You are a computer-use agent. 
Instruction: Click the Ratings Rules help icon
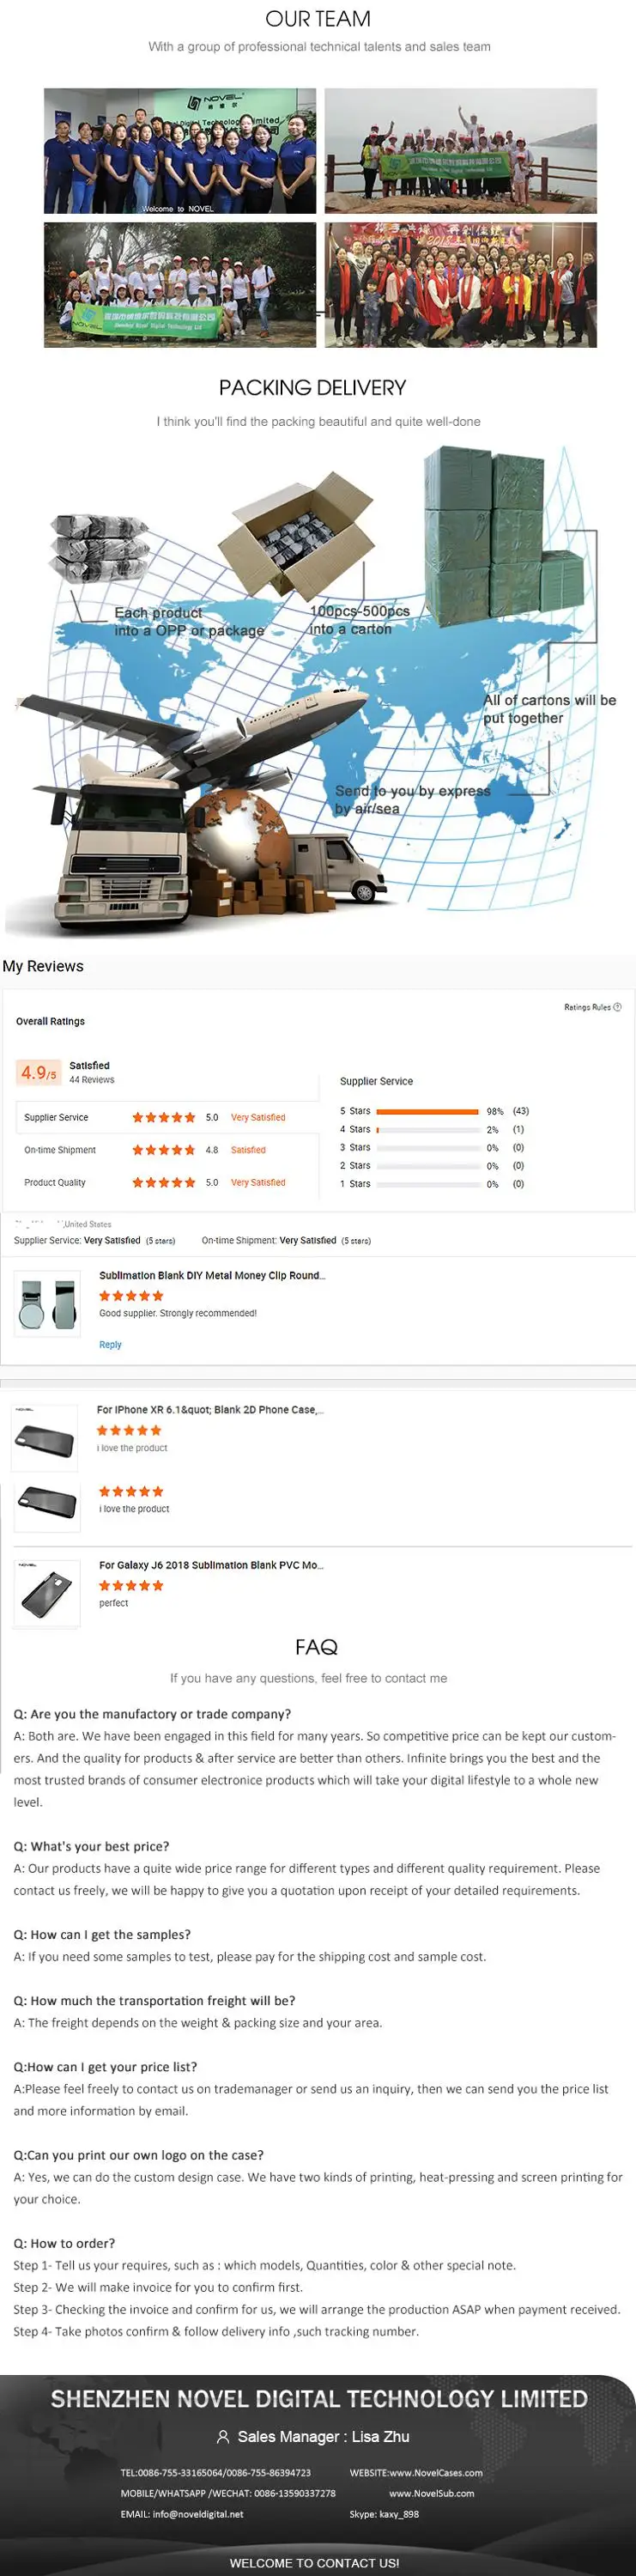[x=617, y=1007]
